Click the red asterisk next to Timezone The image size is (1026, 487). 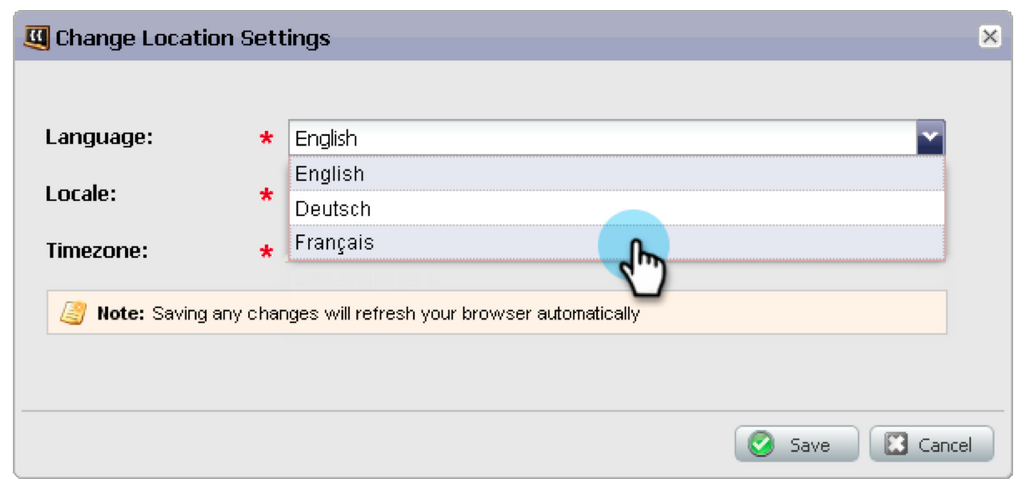pos(266,253)
